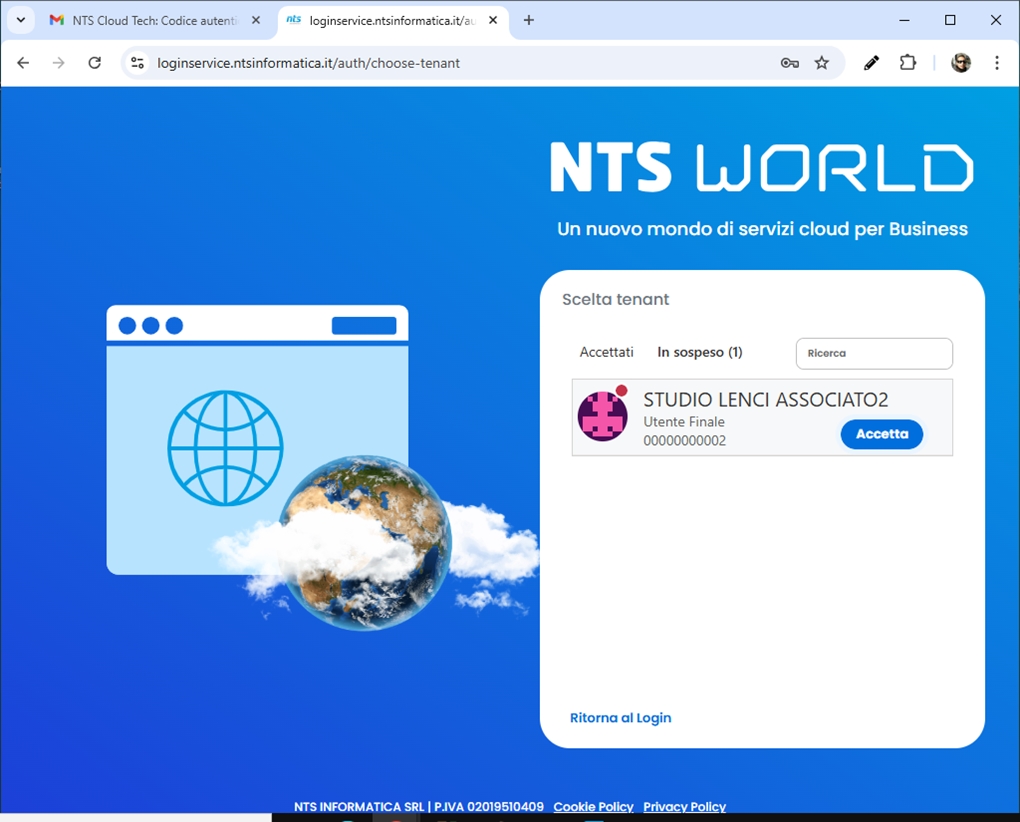Image resolution: width=1020 pixels, height=822 pixels.
Task: Expand the tab search dropdown arrow
Action: pos(21,20)
